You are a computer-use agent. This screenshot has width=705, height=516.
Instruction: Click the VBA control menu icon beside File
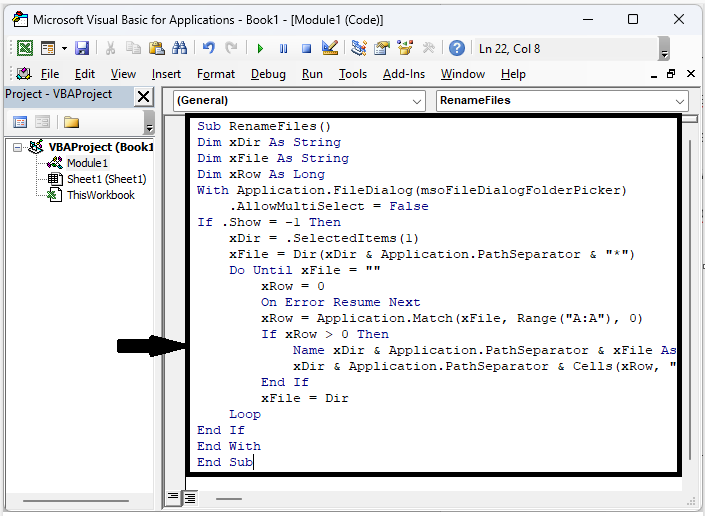23,74
